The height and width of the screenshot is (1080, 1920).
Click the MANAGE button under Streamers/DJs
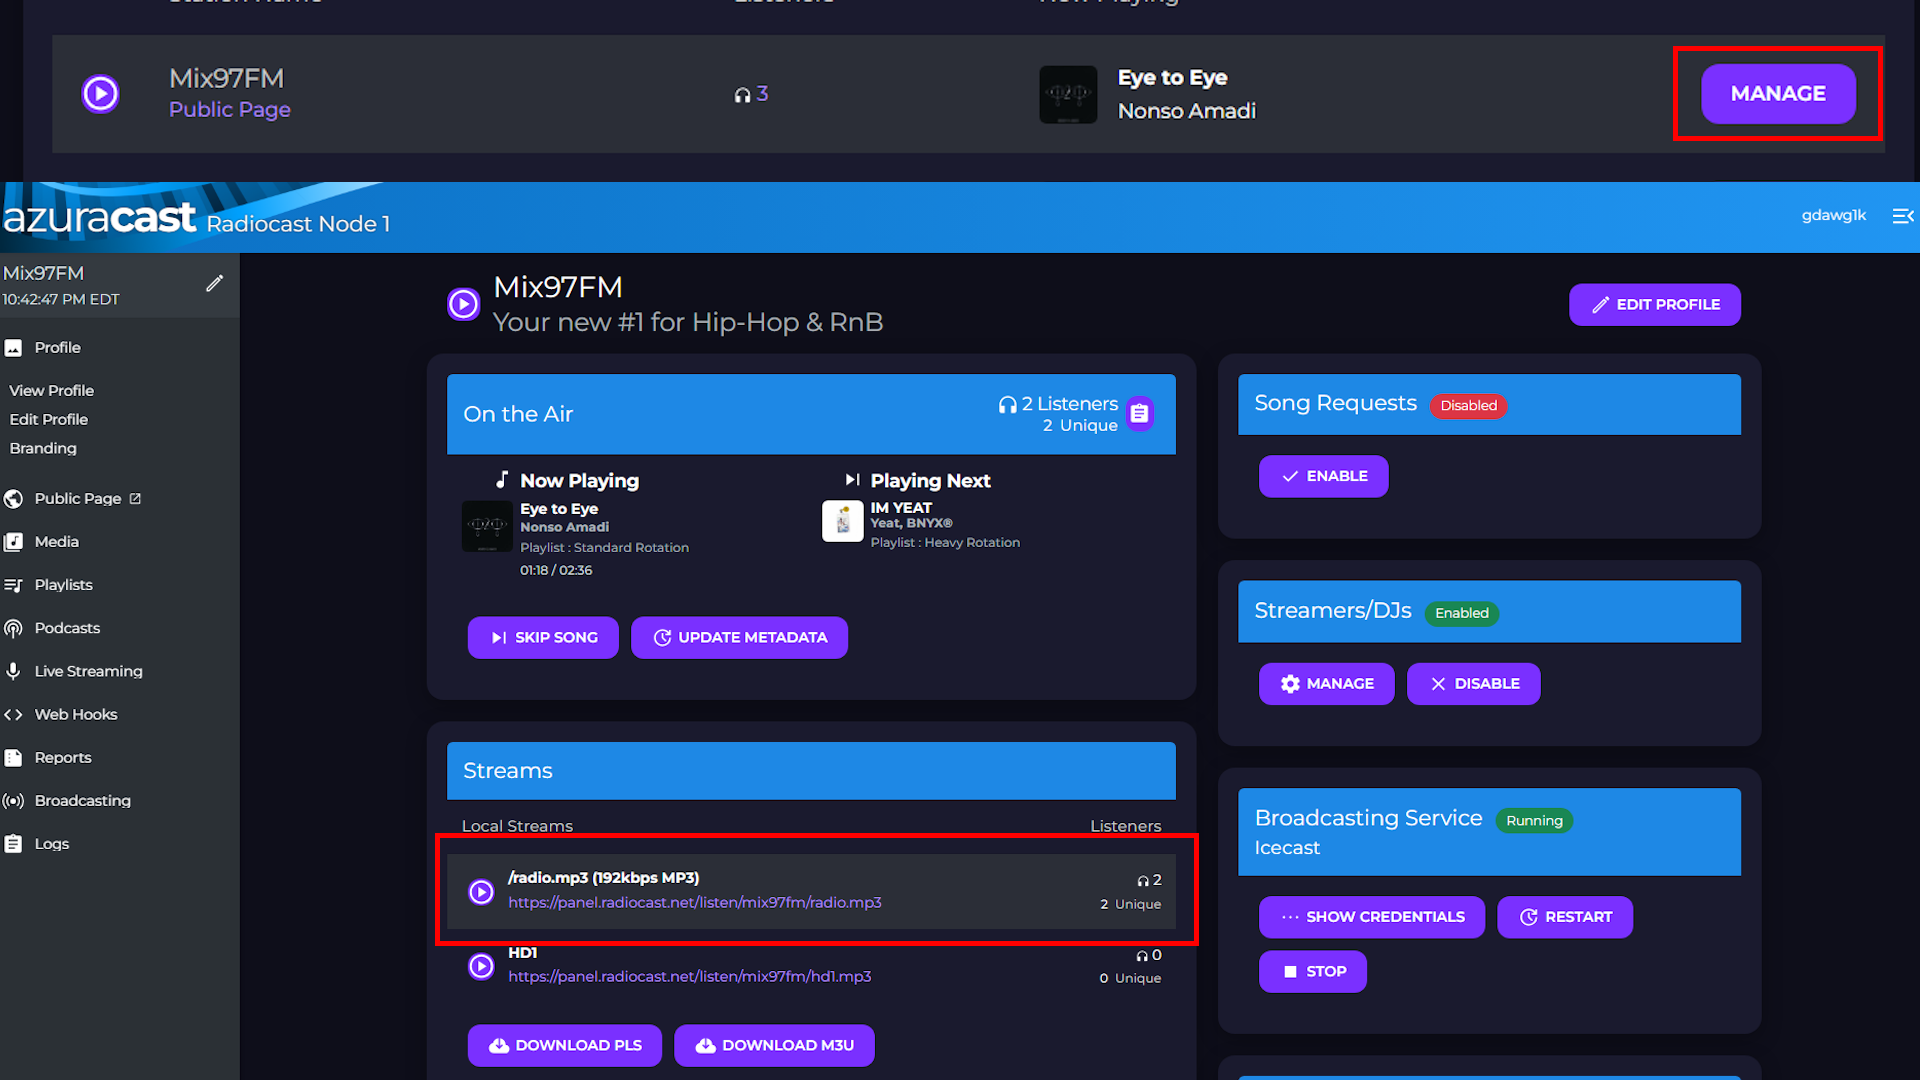[x=1327, y=684]
